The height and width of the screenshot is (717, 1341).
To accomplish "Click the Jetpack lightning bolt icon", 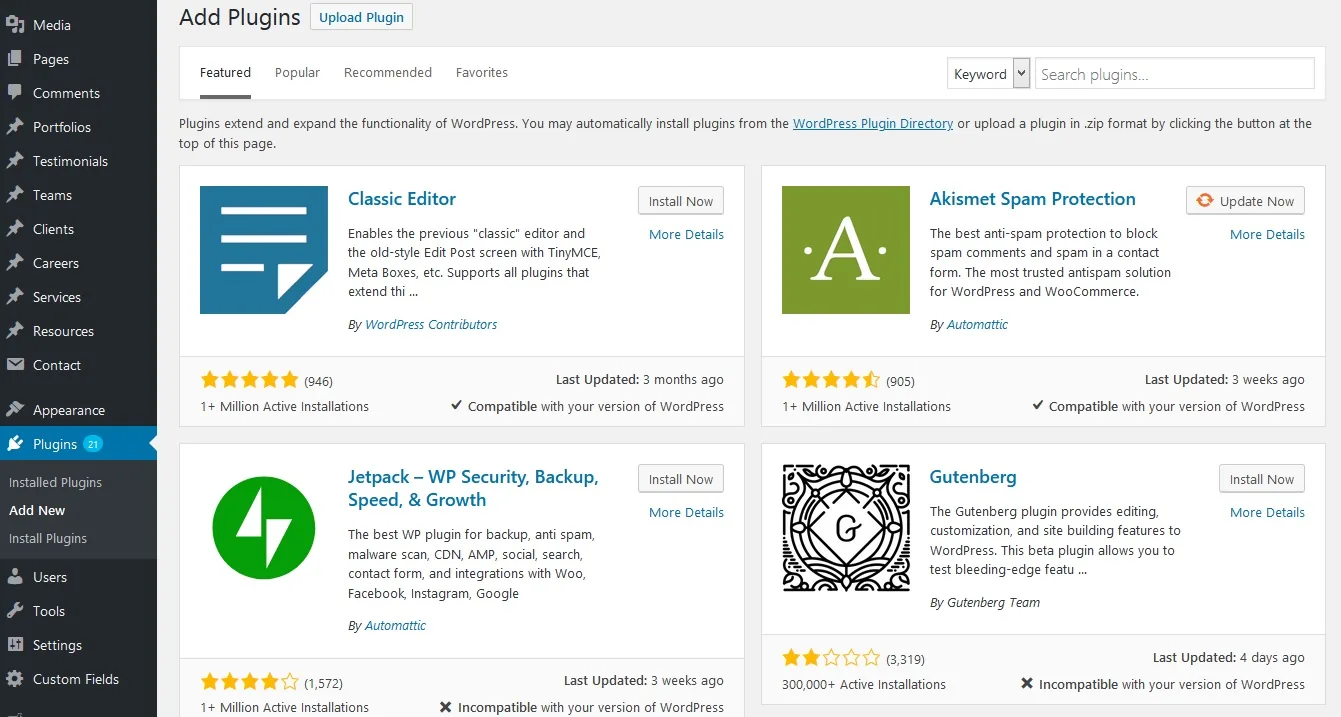I will coord(264,528).
